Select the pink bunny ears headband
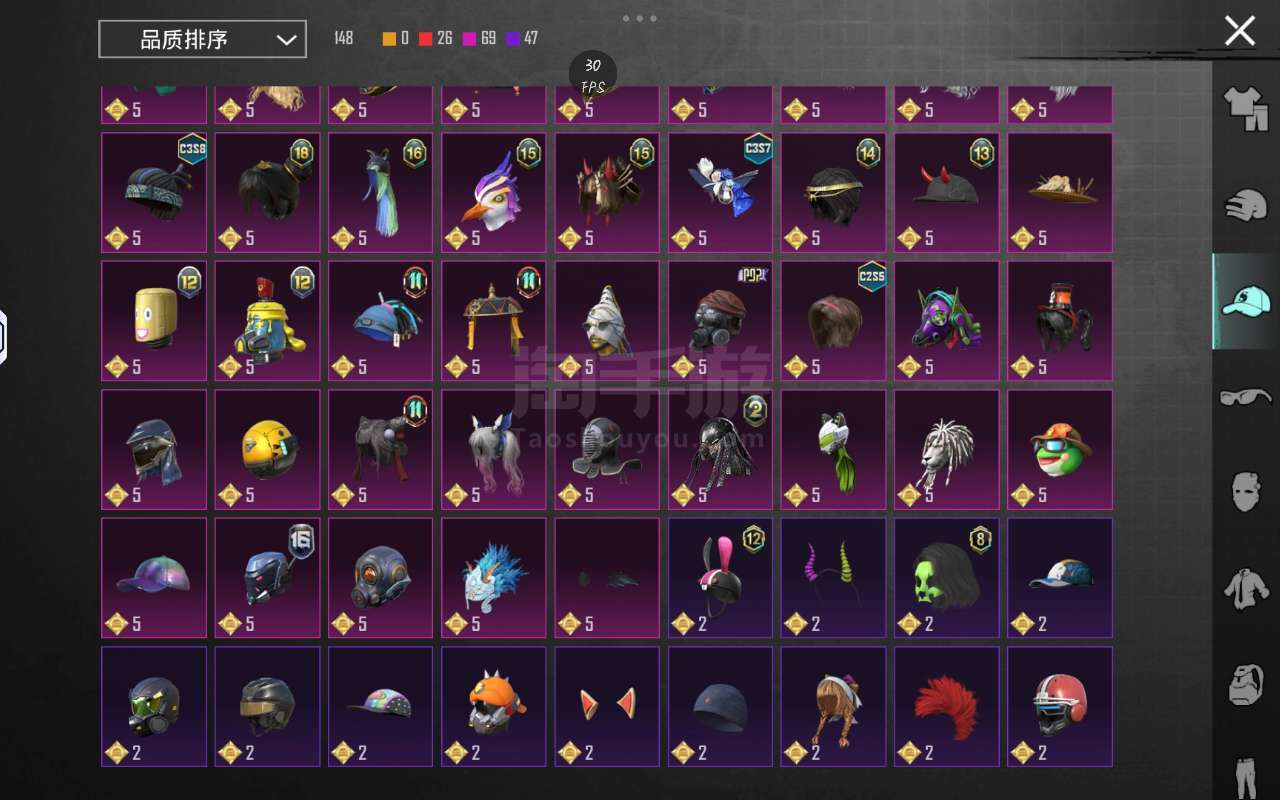 [720, 577]
